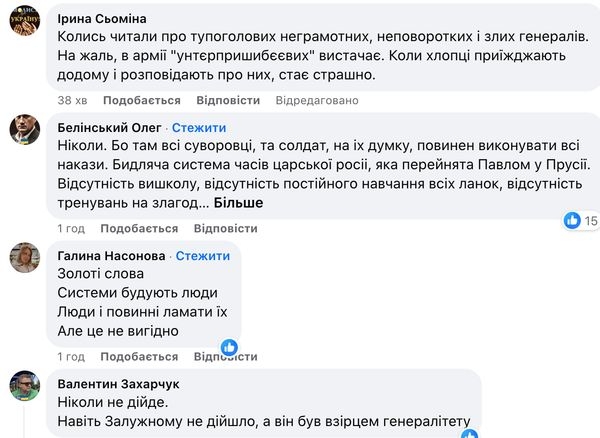Viewport: 600px width, 438px height.
Task: Show edit history via Відредаговано
Action: pos(317,101)
